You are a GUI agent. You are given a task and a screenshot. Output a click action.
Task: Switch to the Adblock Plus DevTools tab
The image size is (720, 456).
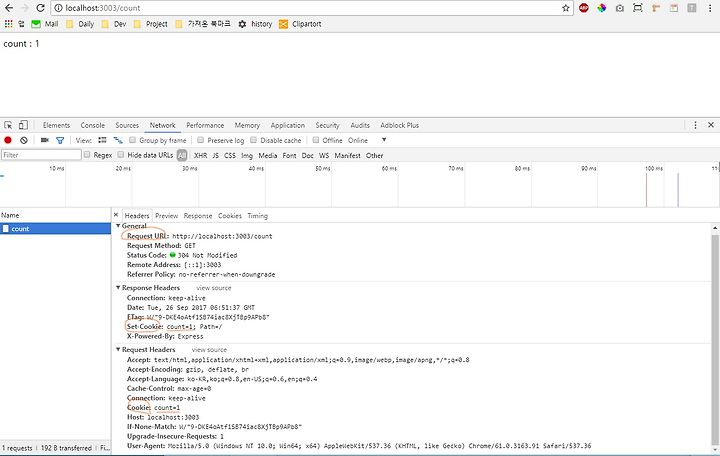click(399, 125)
